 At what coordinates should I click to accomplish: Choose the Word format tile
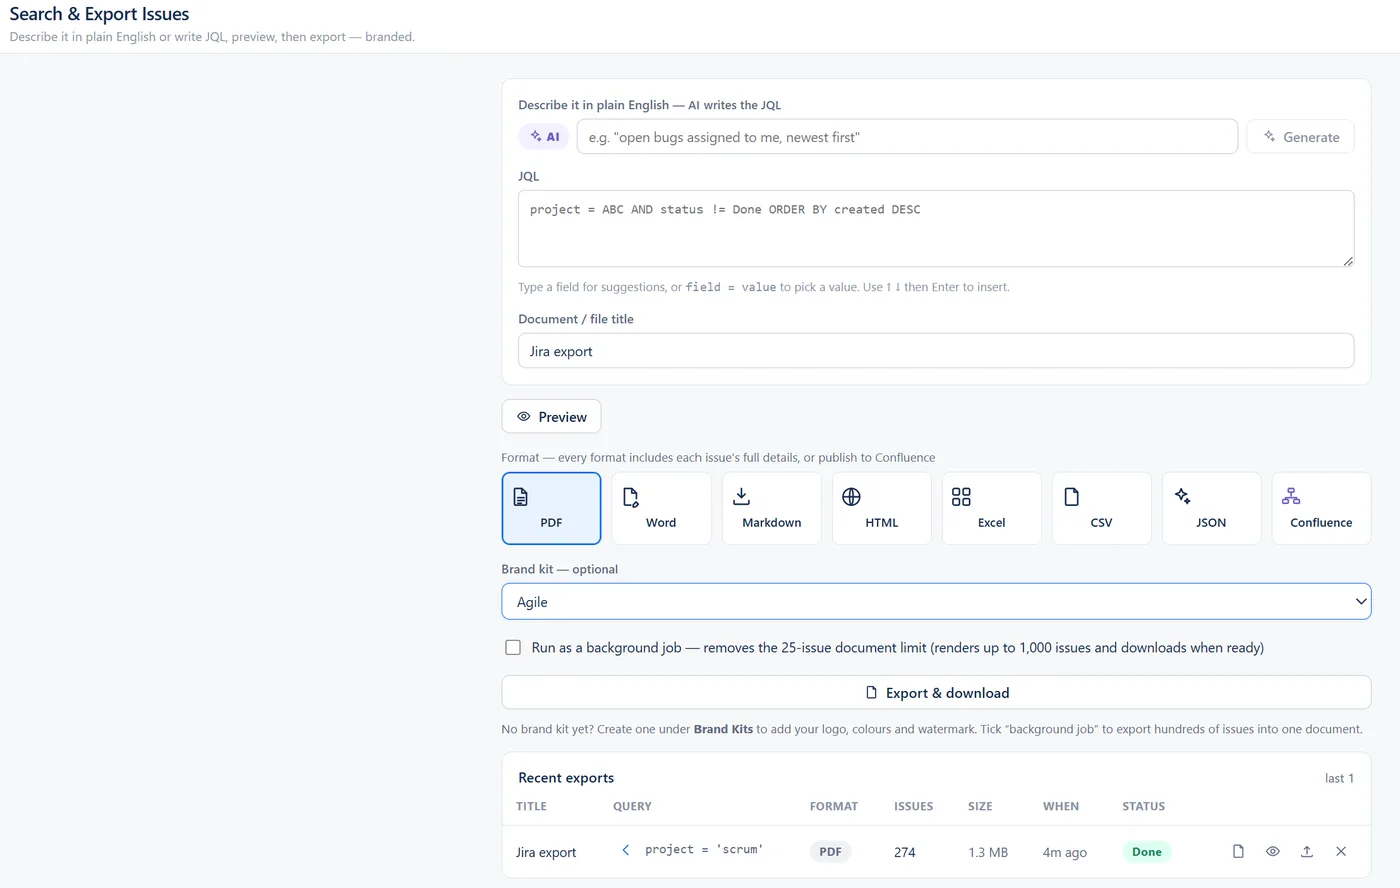661,508
